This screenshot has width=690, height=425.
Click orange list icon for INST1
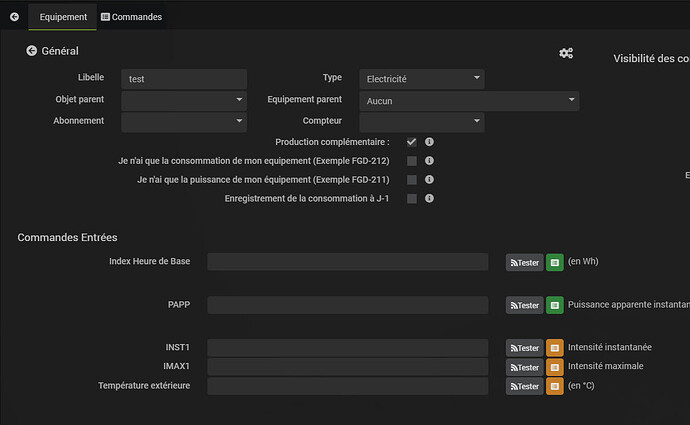coord(554,348)
